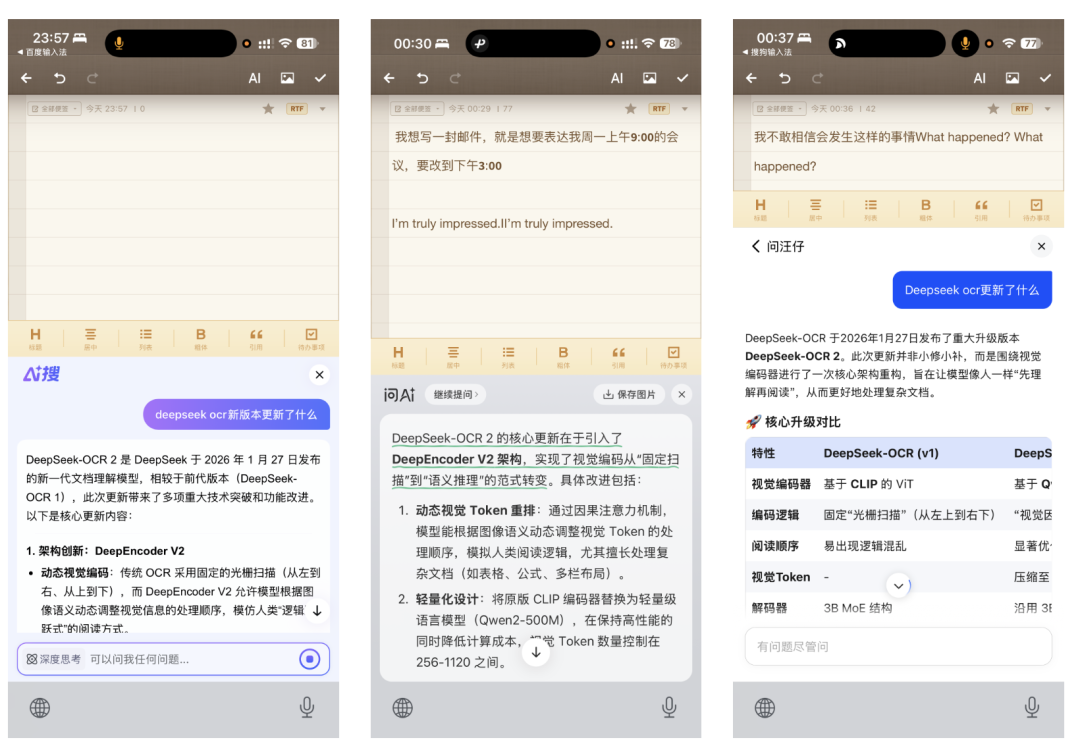
Task: Tap the insert image icon next to AI
Action: pyautogui.click(x=290, y=77)
